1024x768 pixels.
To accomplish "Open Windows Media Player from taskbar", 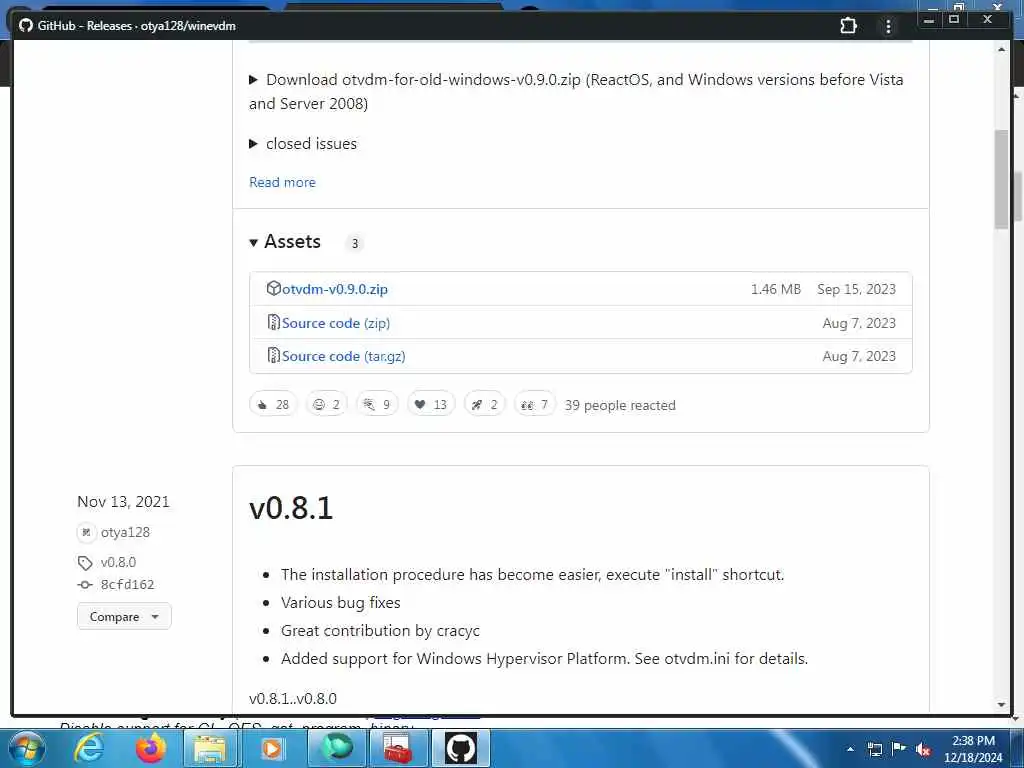I will click(272, 749).
